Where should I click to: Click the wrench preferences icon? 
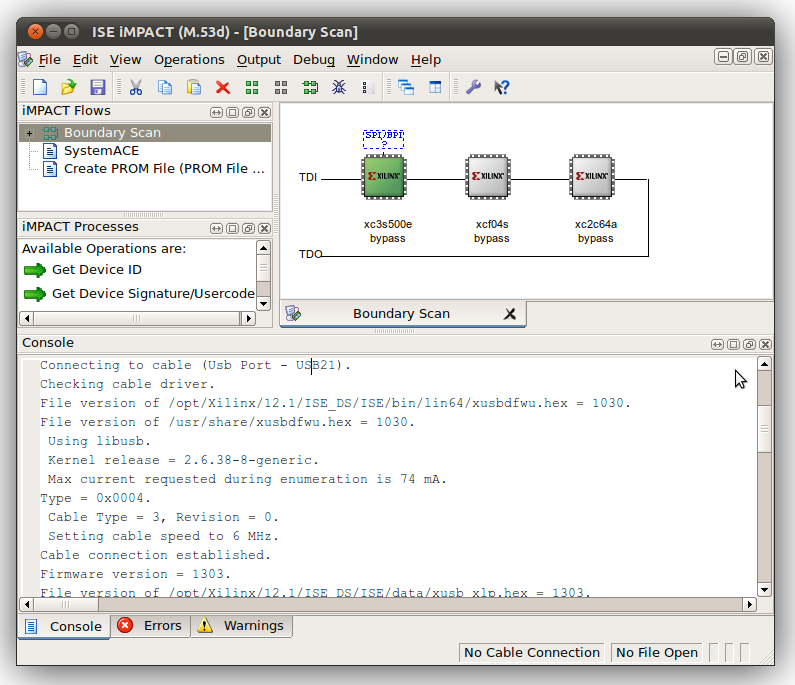[473, 87]
